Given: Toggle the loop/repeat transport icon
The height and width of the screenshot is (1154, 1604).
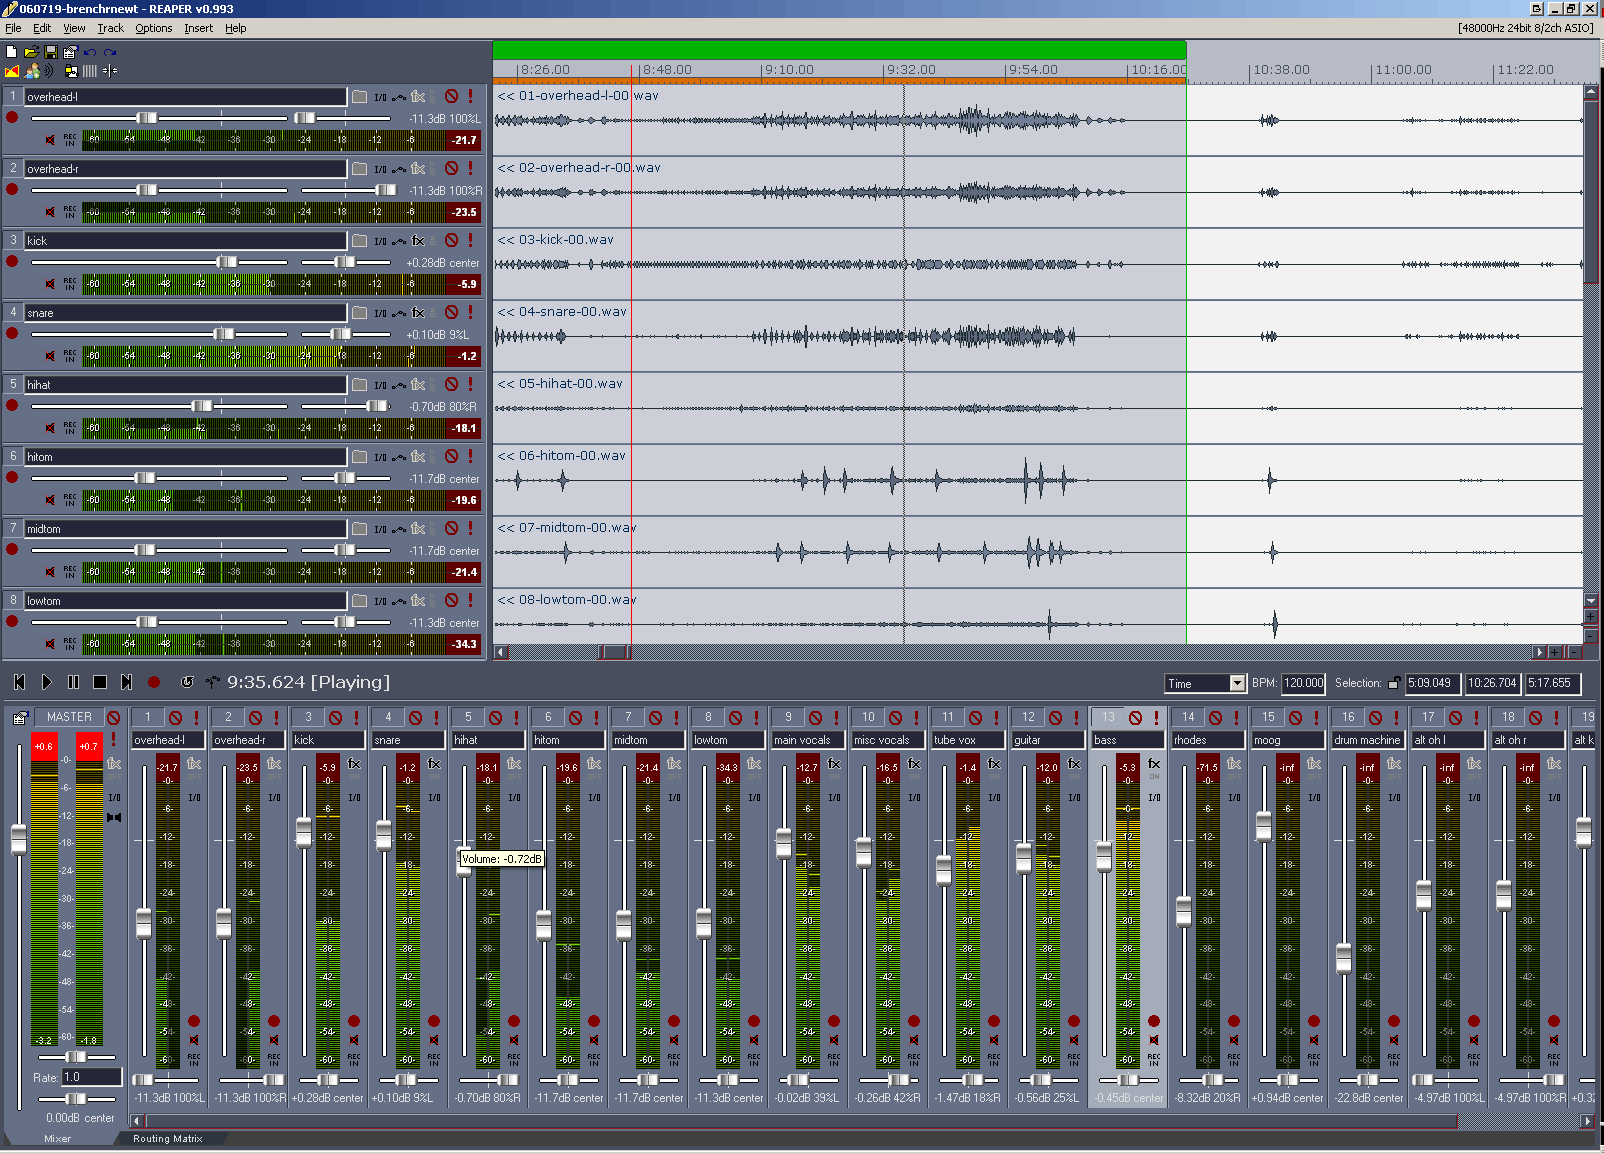Looking at the screenshot, I should (187, 682).
